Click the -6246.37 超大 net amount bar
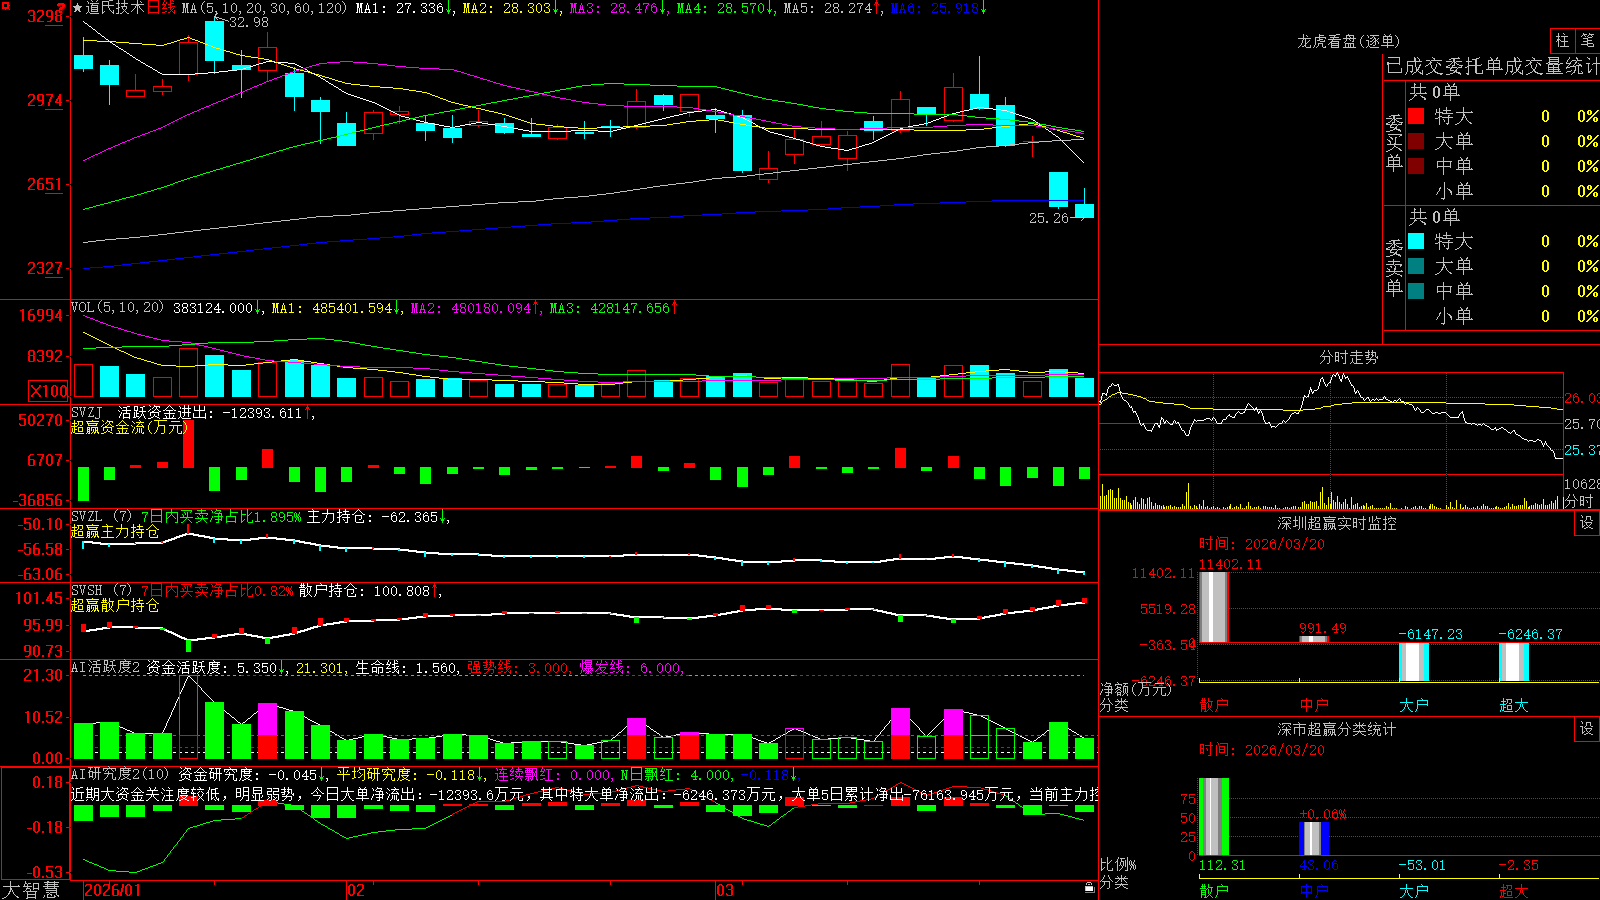 (x=1513, y=662)
